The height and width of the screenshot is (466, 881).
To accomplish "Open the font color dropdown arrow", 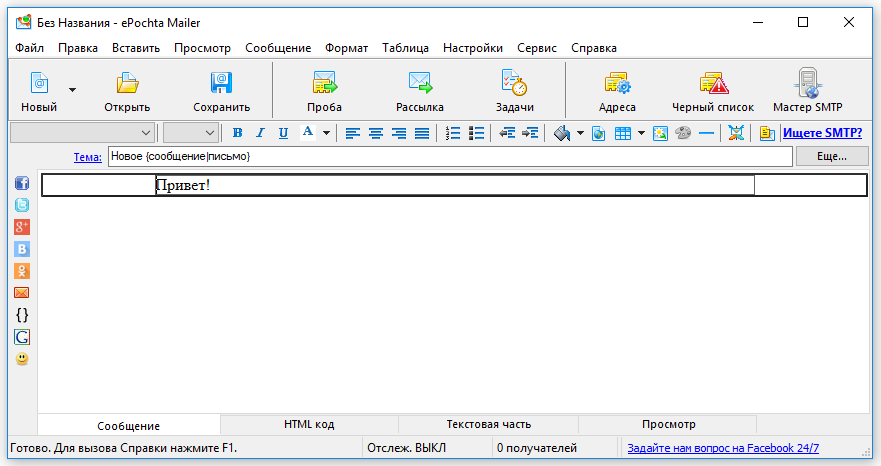I will pyautogui.click(x=326, y=133).
